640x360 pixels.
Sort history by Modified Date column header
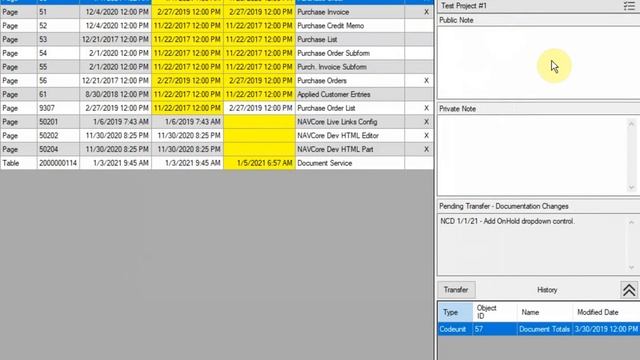tap(606, 312)
